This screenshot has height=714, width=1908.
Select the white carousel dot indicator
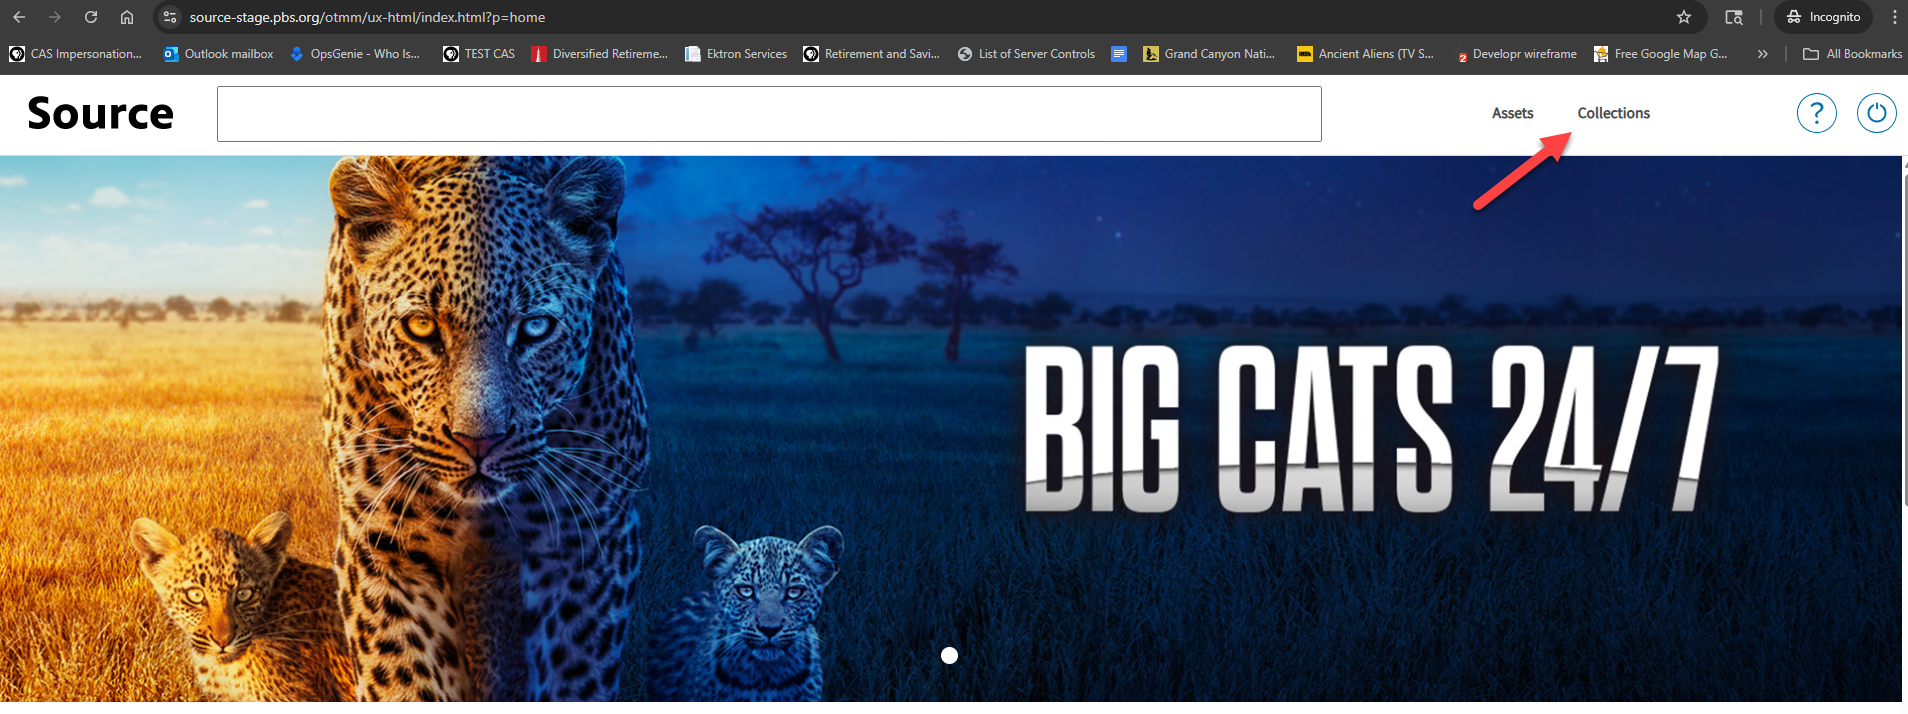coord(950,655)
